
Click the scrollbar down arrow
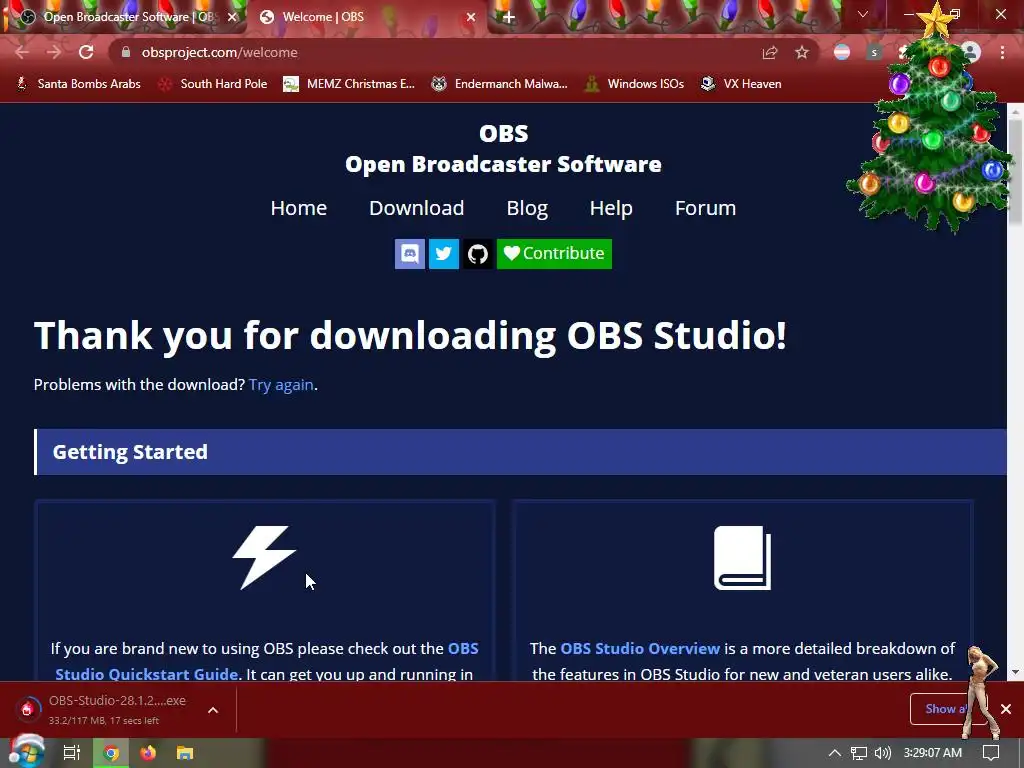click(x=1015, y=672)
